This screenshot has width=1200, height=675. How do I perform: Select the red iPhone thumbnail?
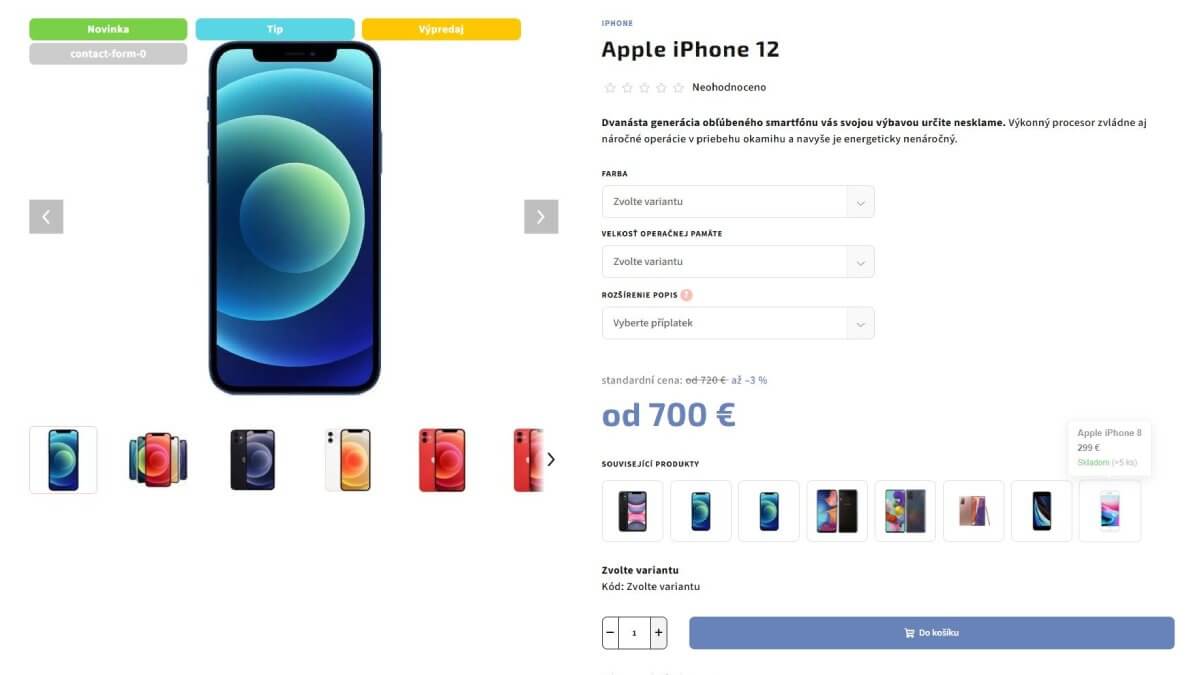[x=442, y=460]
